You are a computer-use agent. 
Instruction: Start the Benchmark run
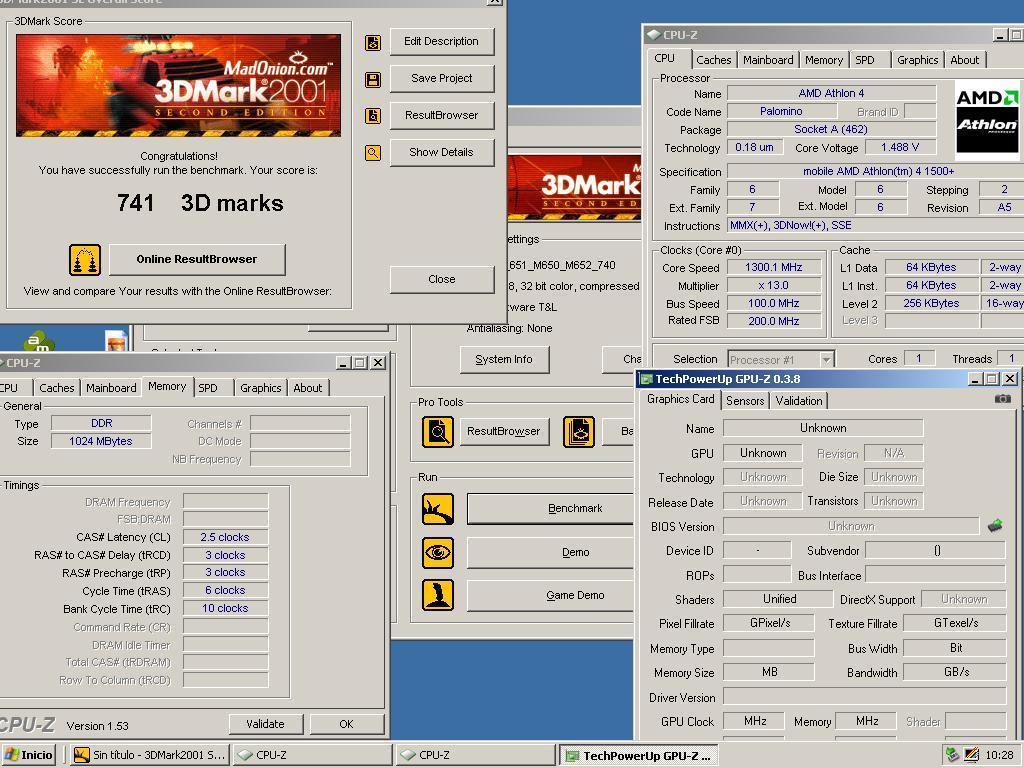click(552, 509)
